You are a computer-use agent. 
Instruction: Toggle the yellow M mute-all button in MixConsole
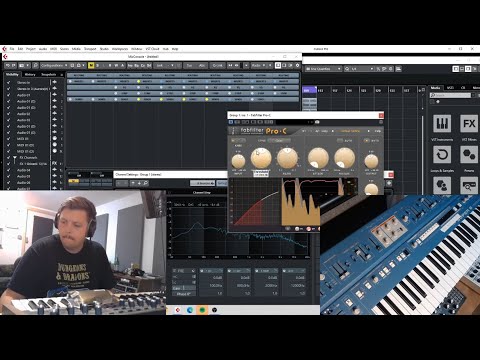click(91, 65)
